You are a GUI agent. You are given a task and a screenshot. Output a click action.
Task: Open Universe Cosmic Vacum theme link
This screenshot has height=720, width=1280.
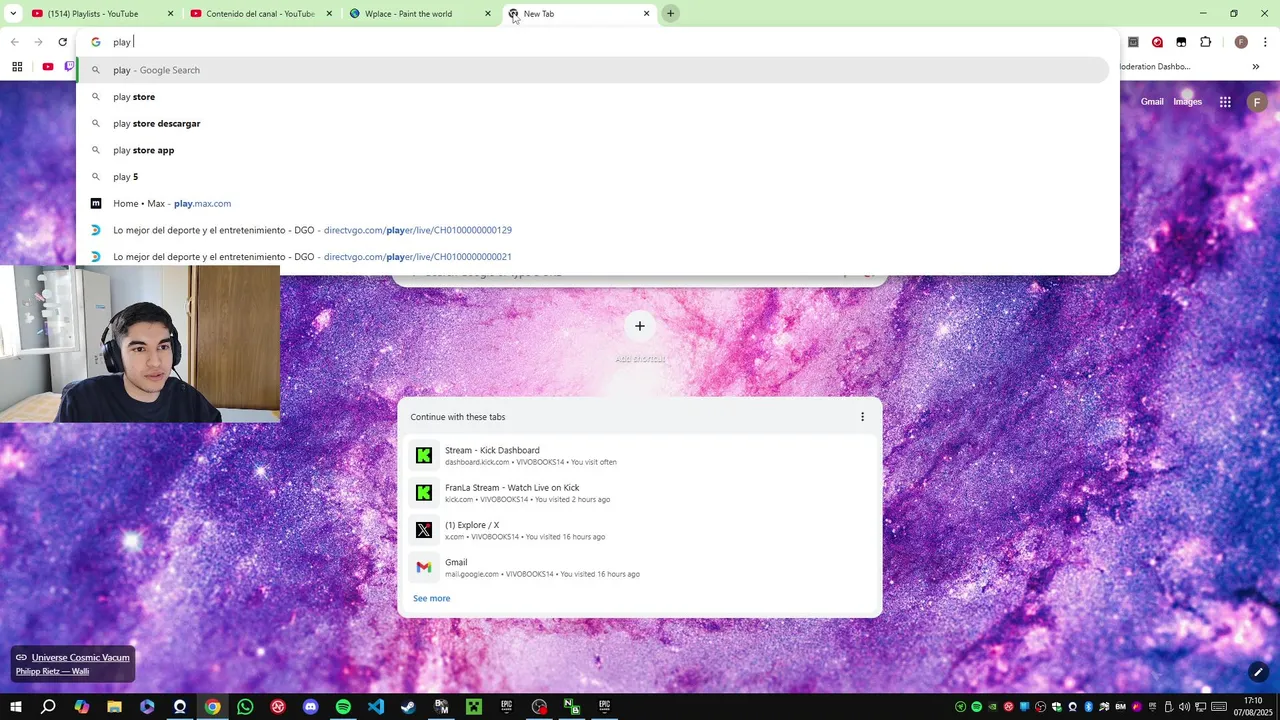pos(80,657)
